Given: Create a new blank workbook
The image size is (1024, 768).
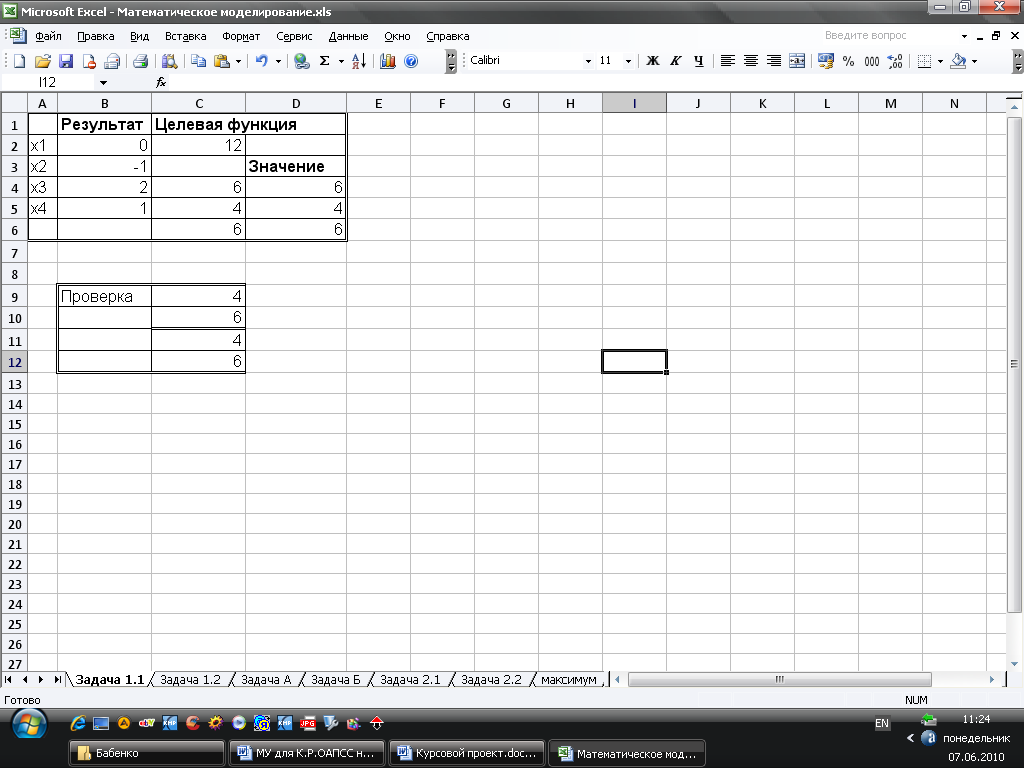Looking at the screenshot, I should pos(19,61).
